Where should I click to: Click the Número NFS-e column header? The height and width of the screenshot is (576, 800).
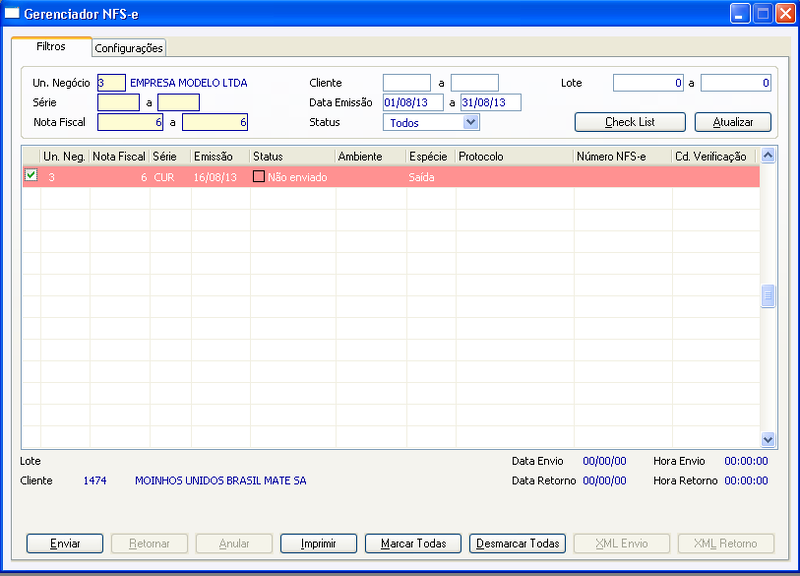pos(623,156)
